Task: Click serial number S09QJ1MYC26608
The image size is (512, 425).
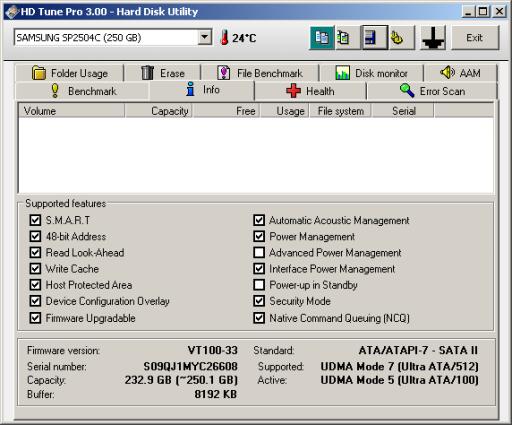Action: 191,367
